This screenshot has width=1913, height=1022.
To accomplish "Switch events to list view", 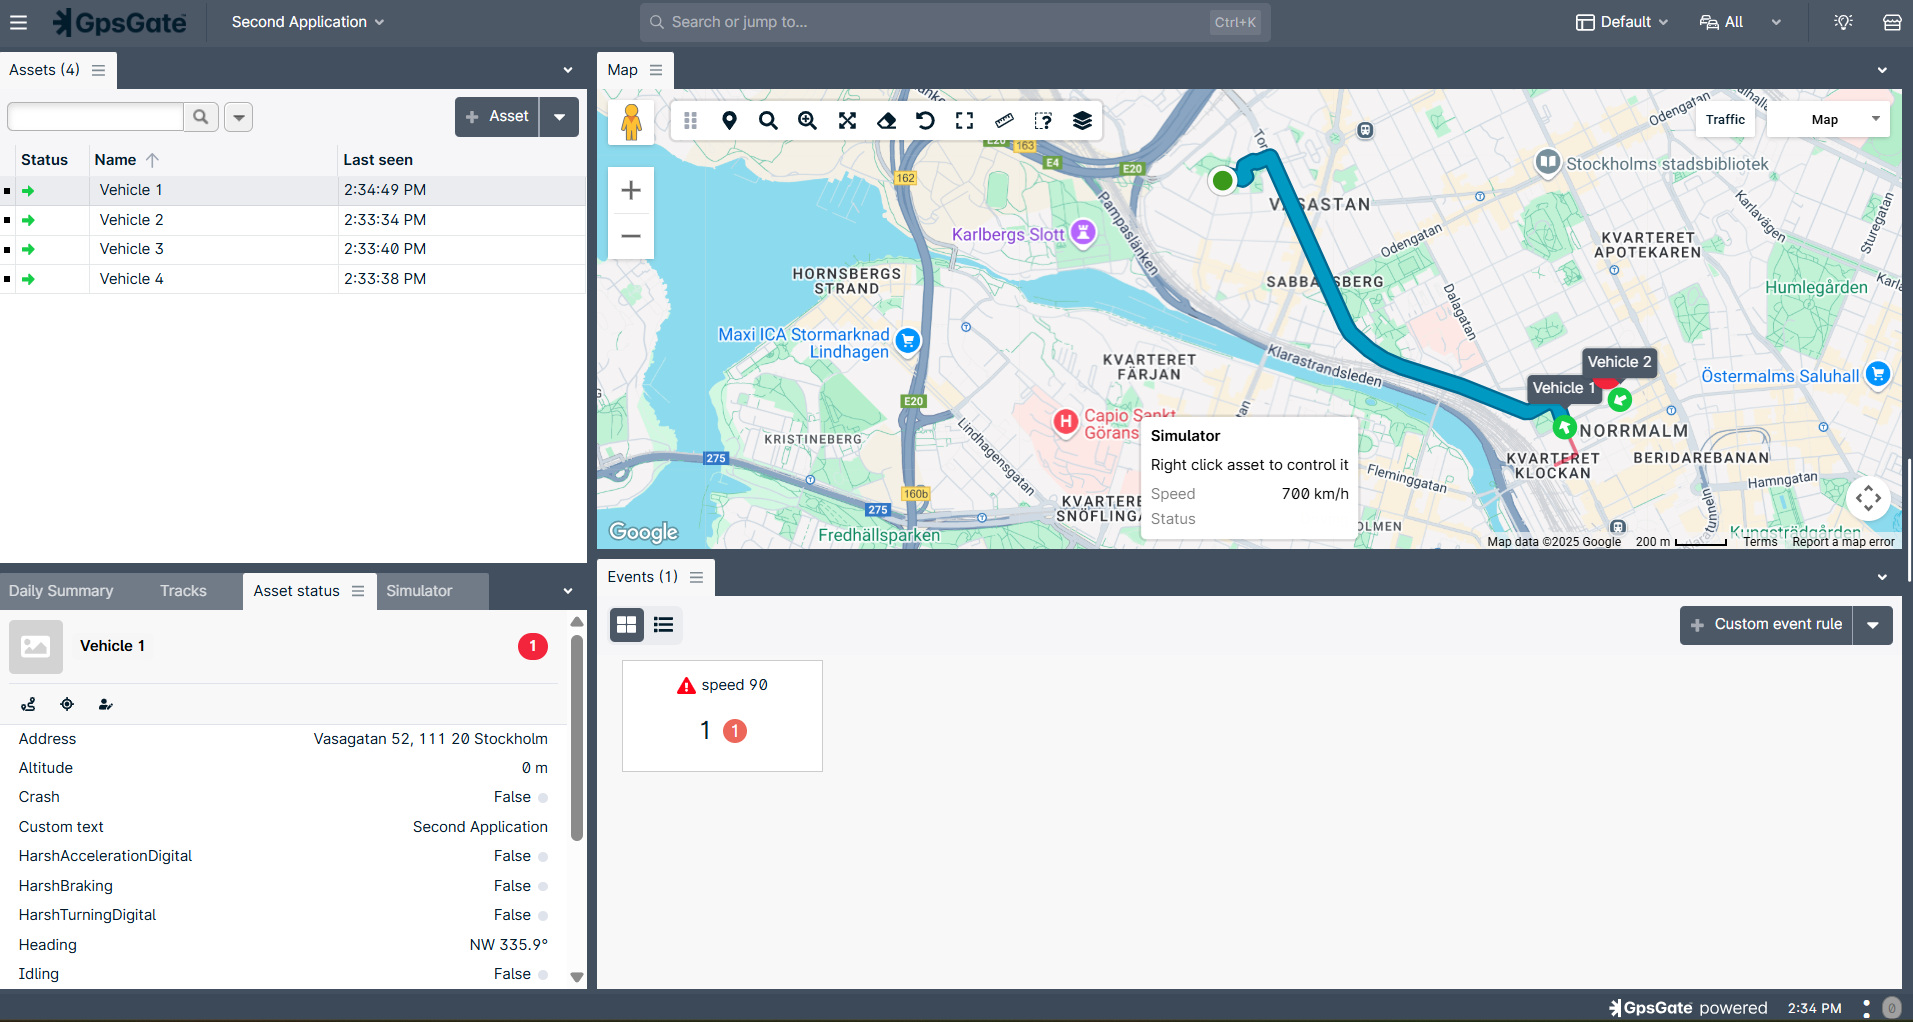I will click(663, 625).
